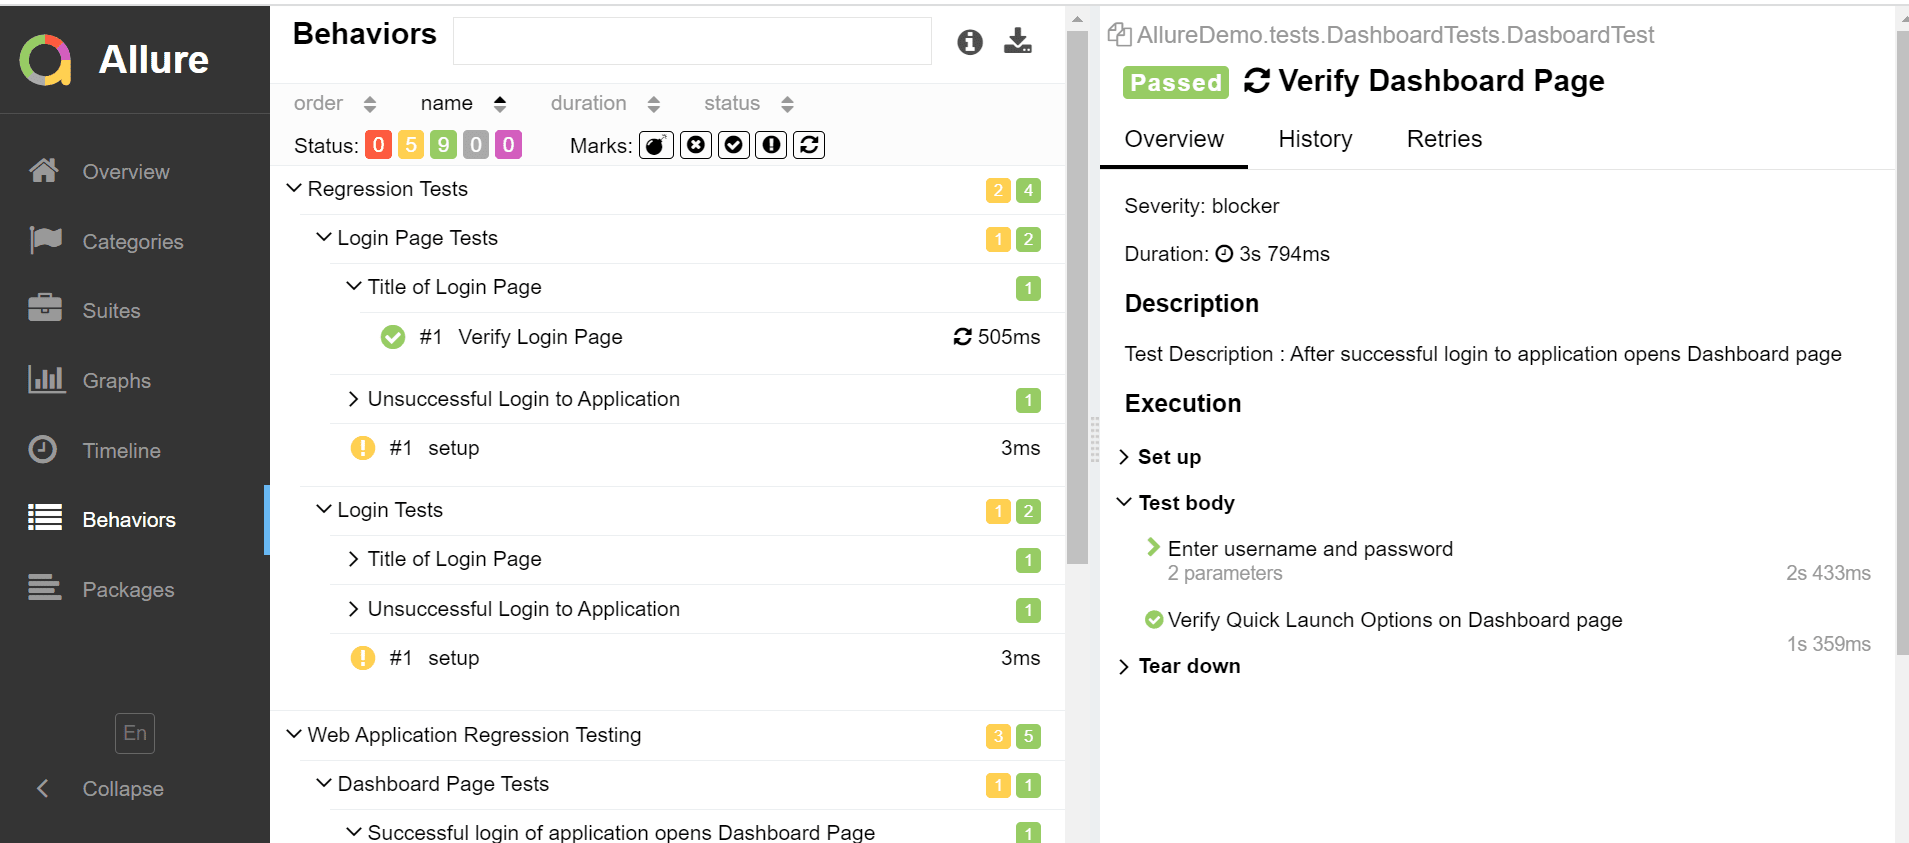Collapse the Regression Tests group

pyautogui.click(x=295, y=189)
